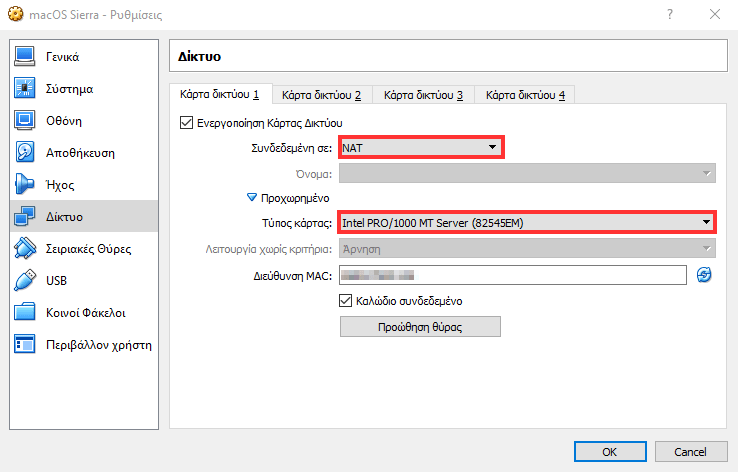Open the Κοινοί Φάκελοι folder icon
Screen dimensions: 738x472
tap(26, 313)
